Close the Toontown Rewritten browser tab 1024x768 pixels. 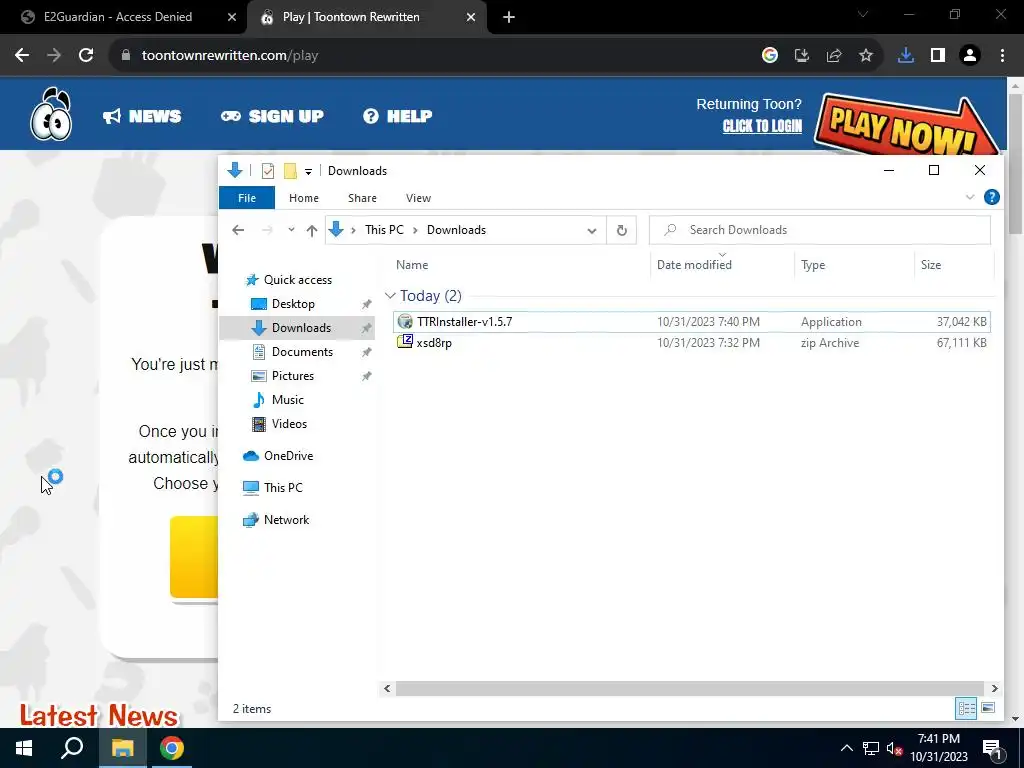coord(471,17)
